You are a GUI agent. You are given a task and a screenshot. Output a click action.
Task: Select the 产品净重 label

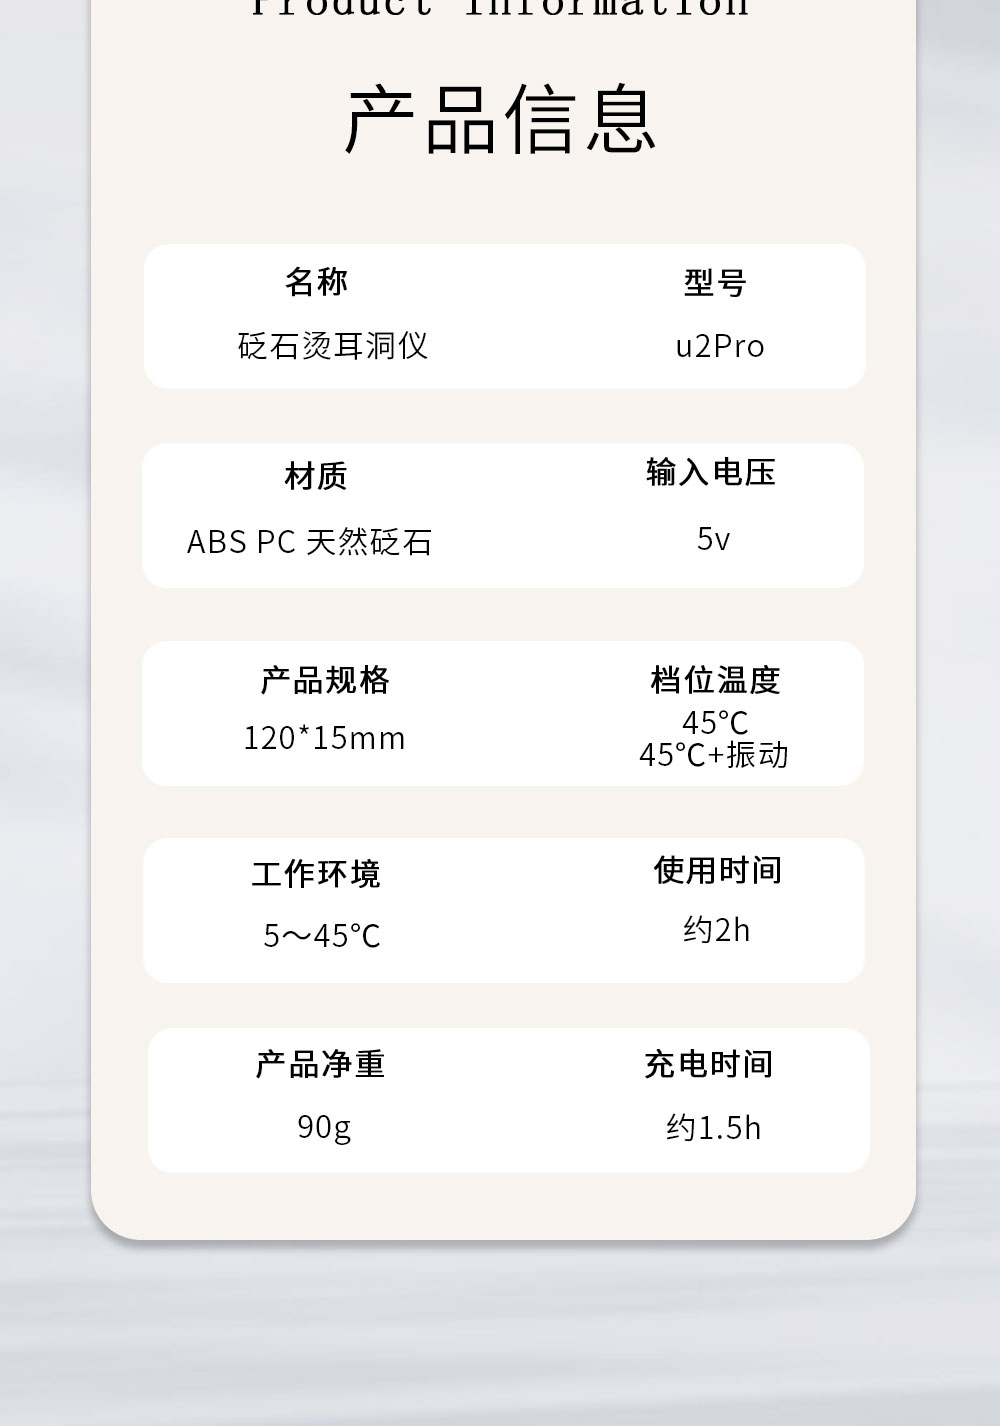pyautogui.click(x=320, y=1064)
